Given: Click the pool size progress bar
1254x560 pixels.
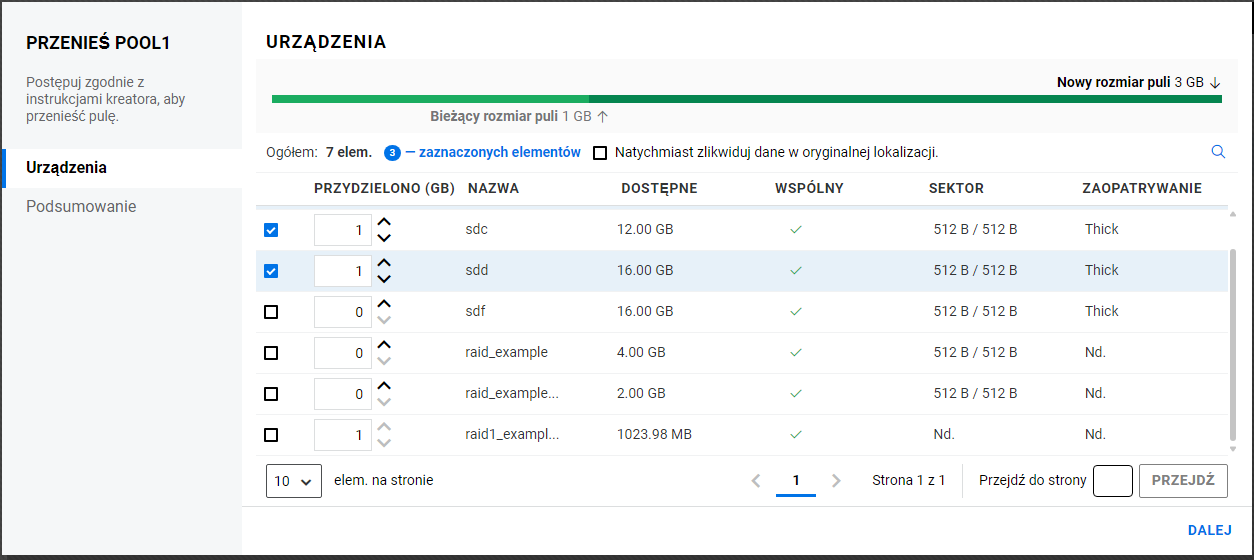Looking at the screenshot, I should tap(746, 99).
